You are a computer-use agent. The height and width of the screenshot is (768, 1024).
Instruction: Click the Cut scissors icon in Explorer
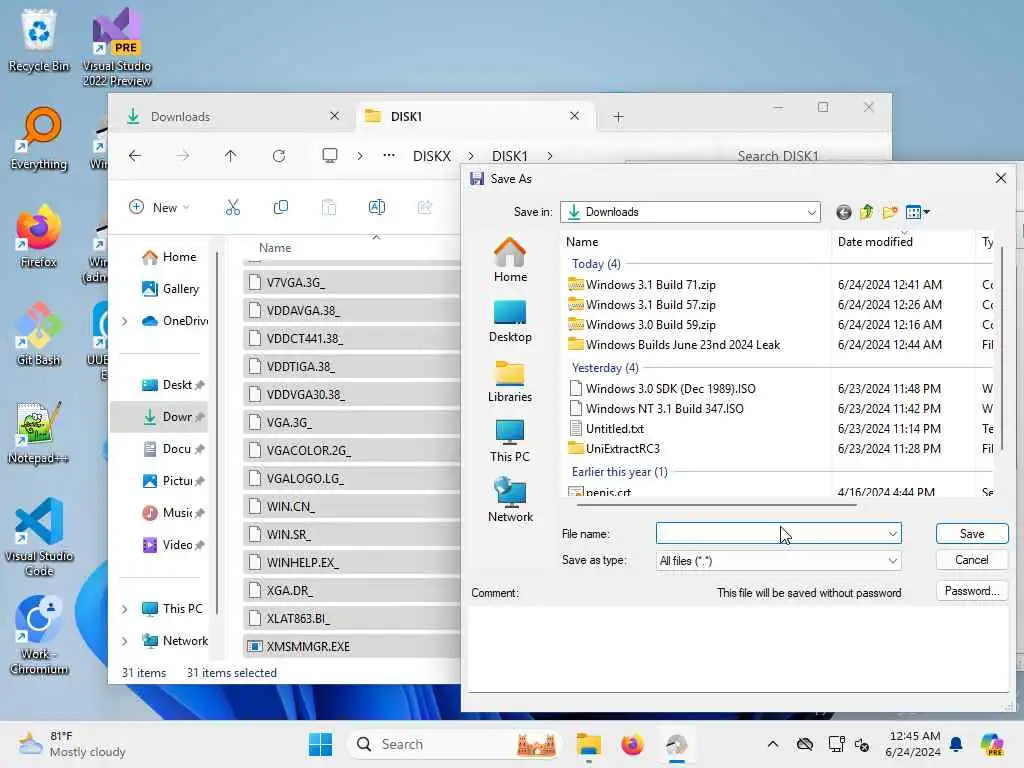[x=232, y=208]
